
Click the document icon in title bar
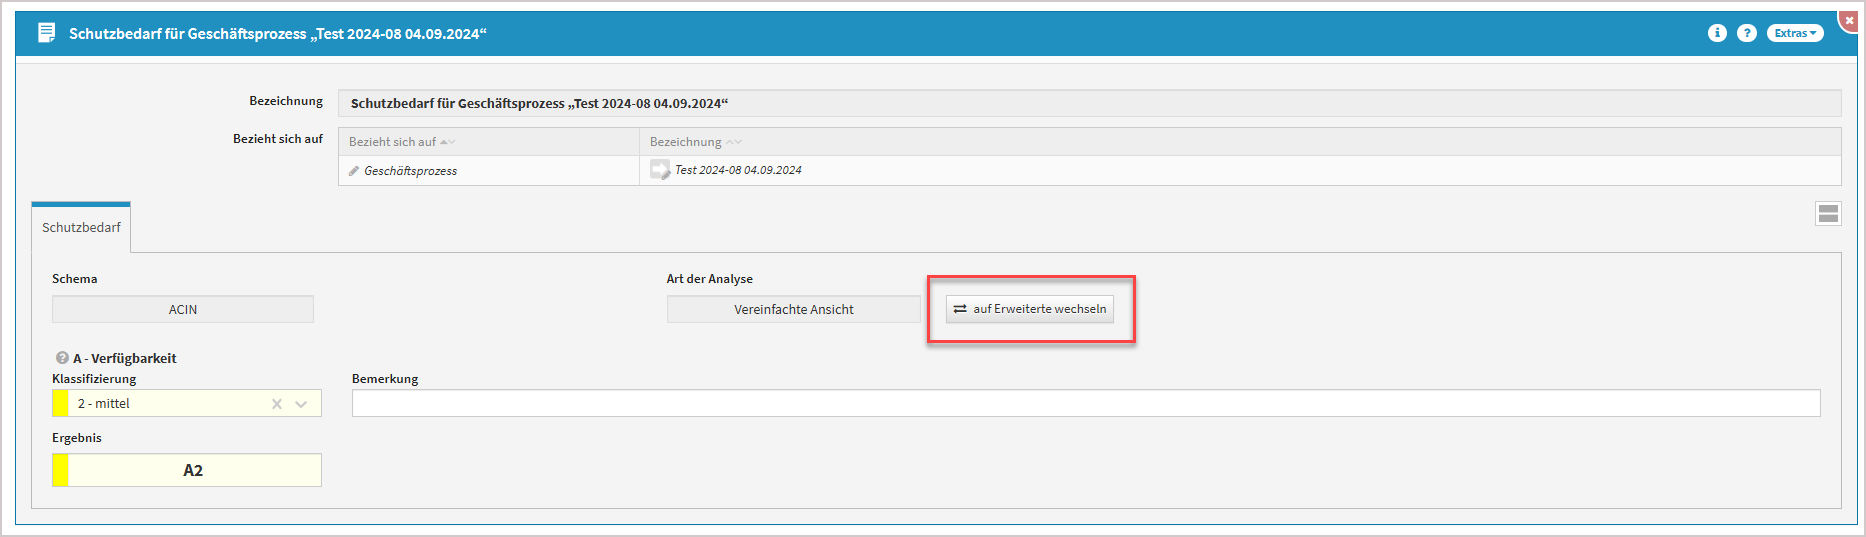(46, 33)
